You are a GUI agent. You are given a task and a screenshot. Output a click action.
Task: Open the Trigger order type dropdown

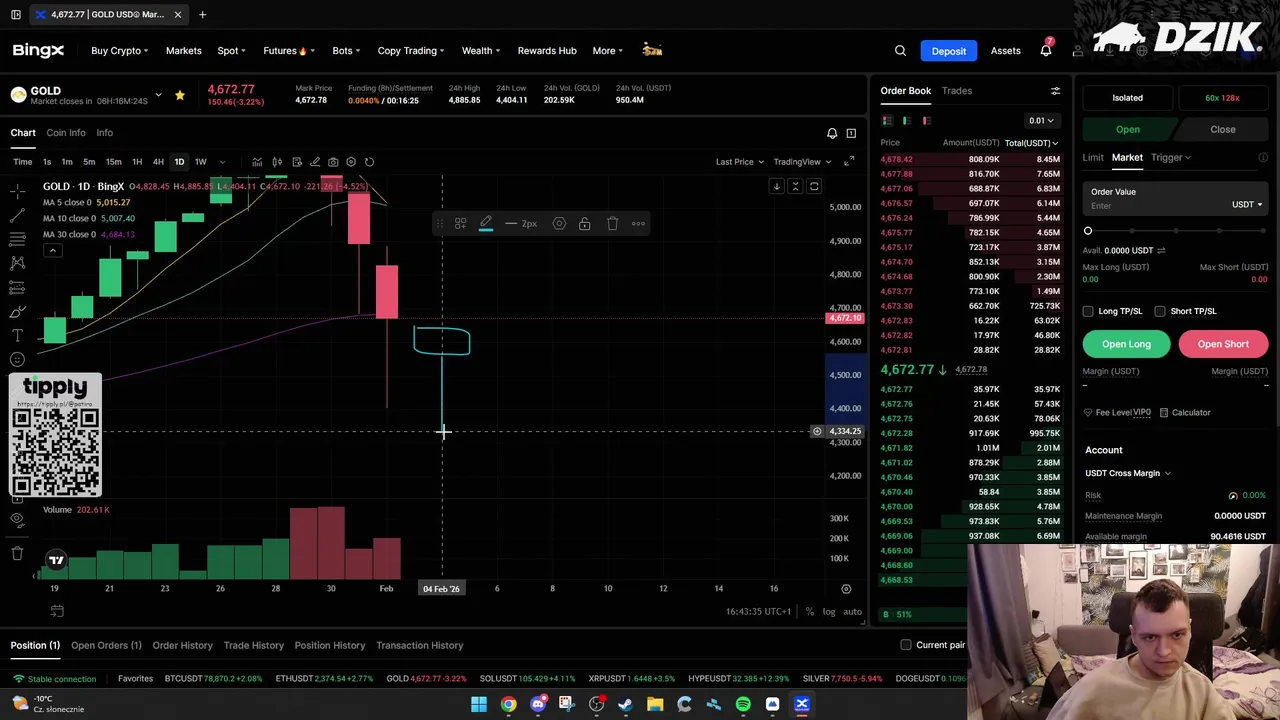1170,157
